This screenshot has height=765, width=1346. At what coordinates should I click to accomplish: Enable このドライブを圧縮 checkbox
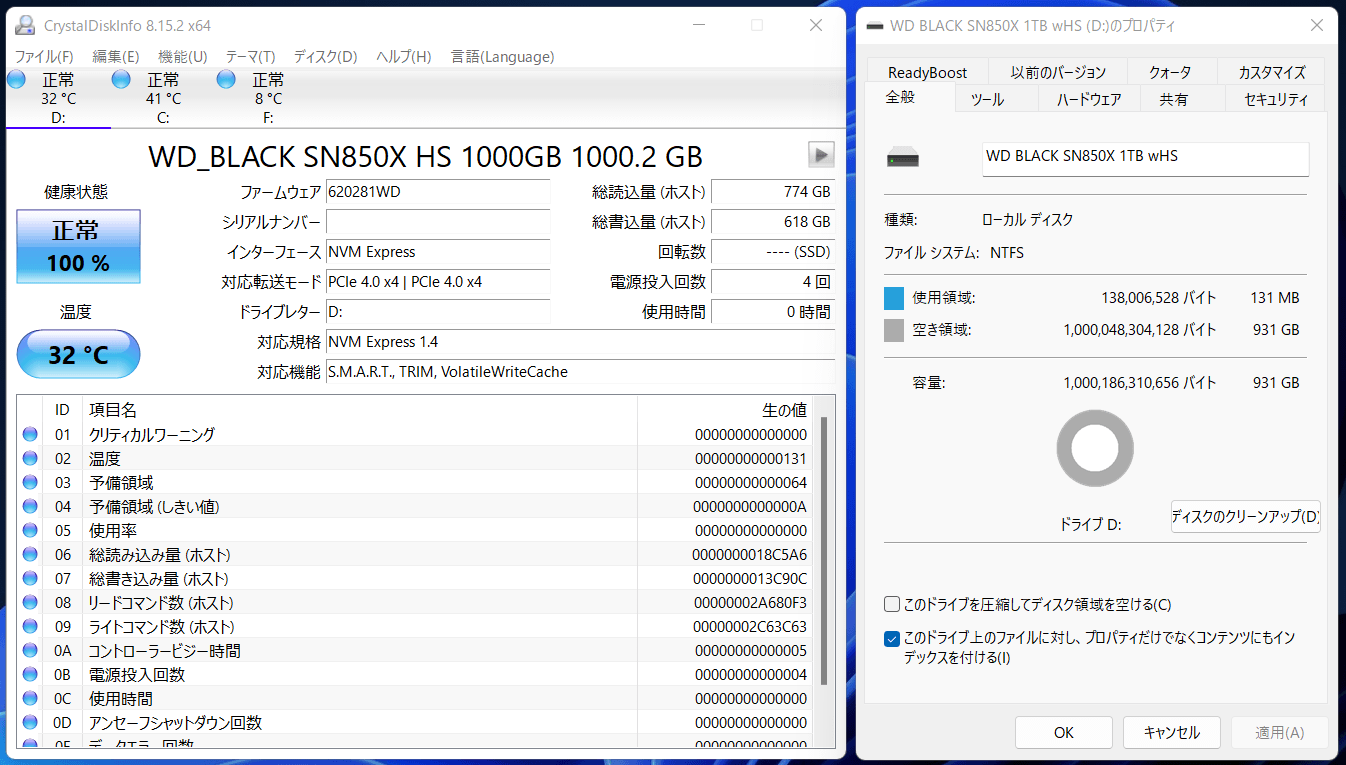[x=892, y=604]
